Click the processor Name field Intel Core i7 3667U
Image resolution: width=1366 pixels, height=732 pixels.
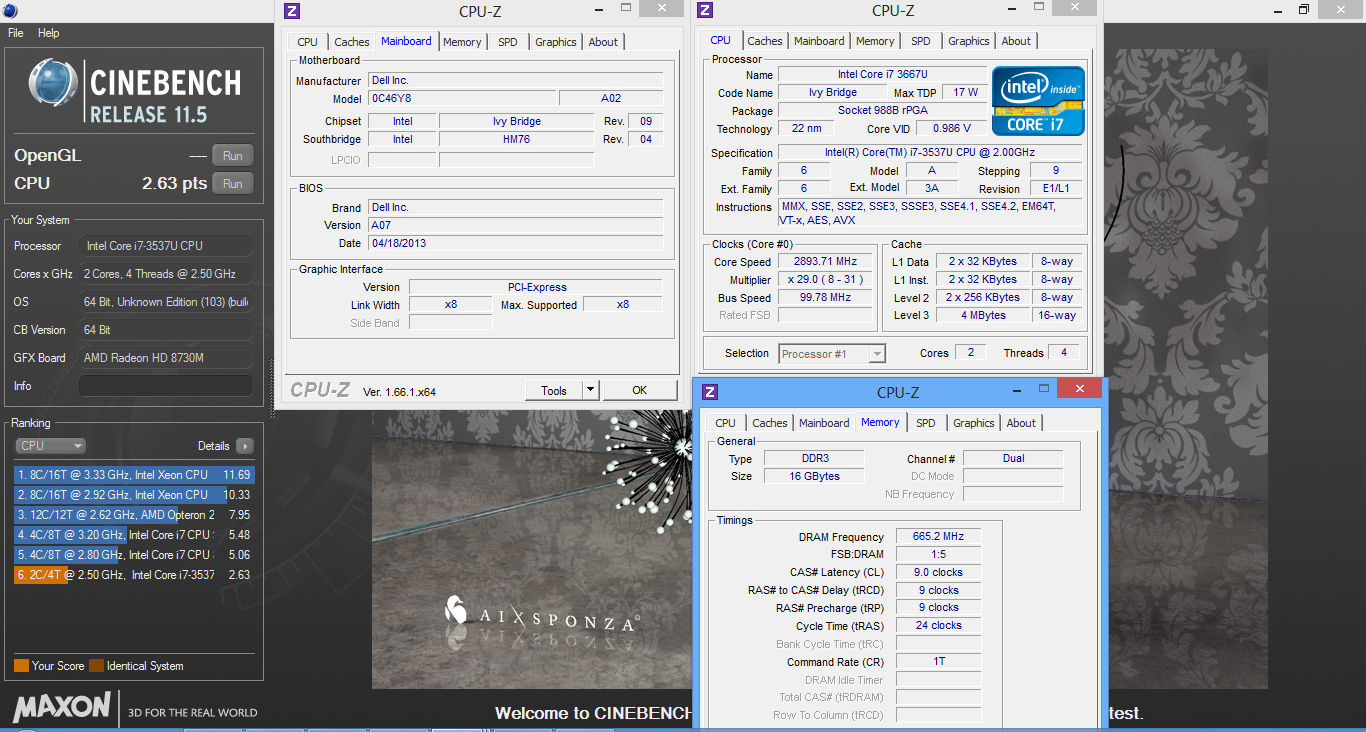point(881,75)
